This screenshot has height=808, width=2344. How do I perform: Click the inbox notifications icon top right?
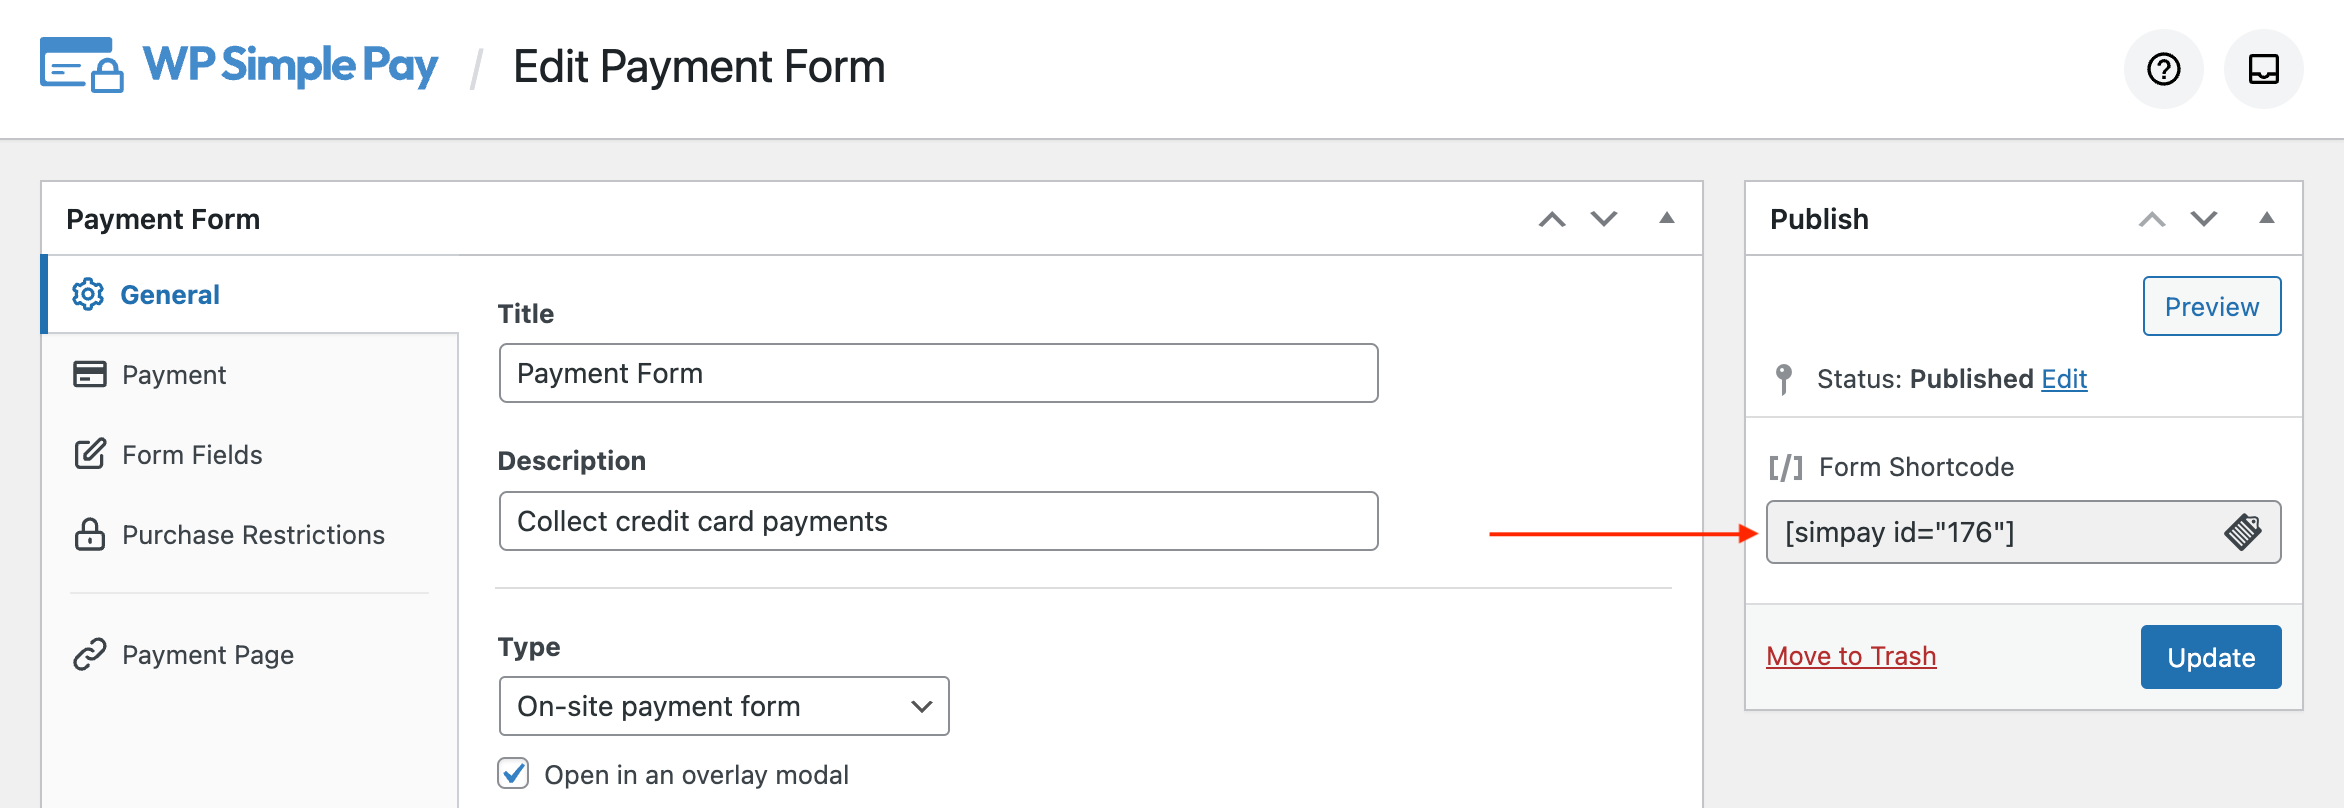pyautogui.click(x=2263, y=68)
